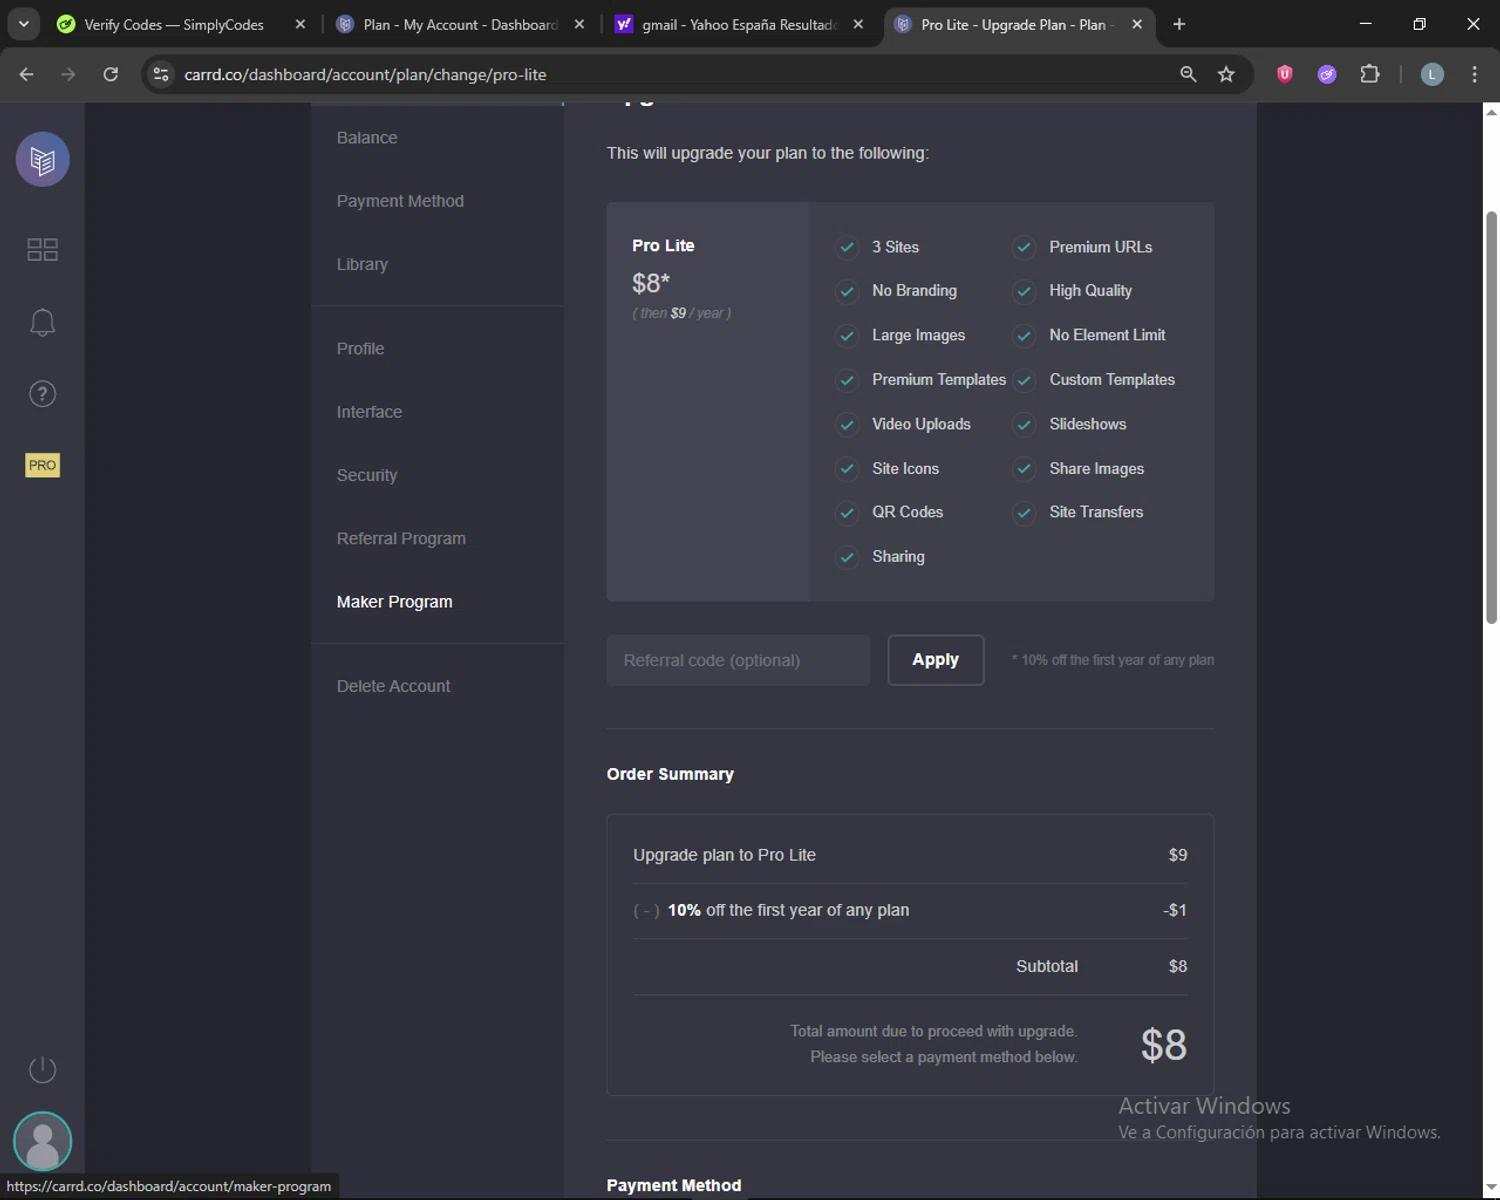
Task: Bookmark this page with star icon
Action: coord(1226,74)
